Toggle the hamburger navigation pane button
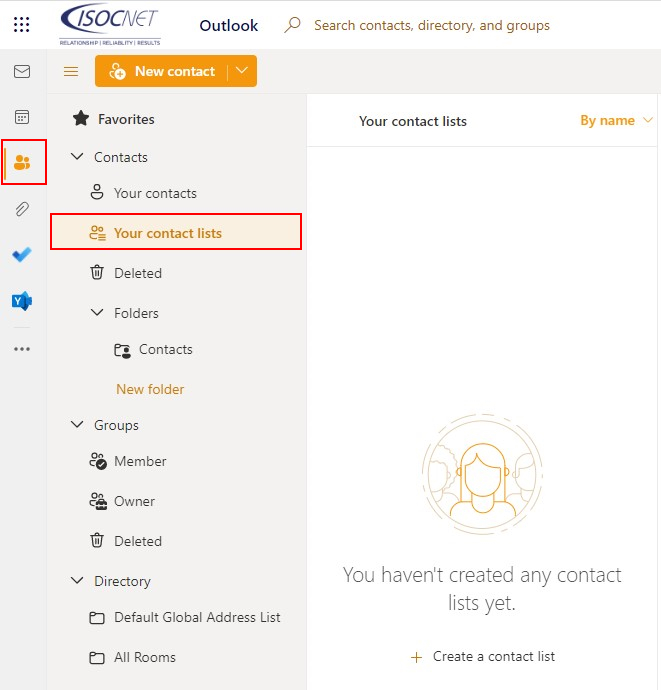The width and height of the screenshot is (661, 690). [x=71, y=71]
